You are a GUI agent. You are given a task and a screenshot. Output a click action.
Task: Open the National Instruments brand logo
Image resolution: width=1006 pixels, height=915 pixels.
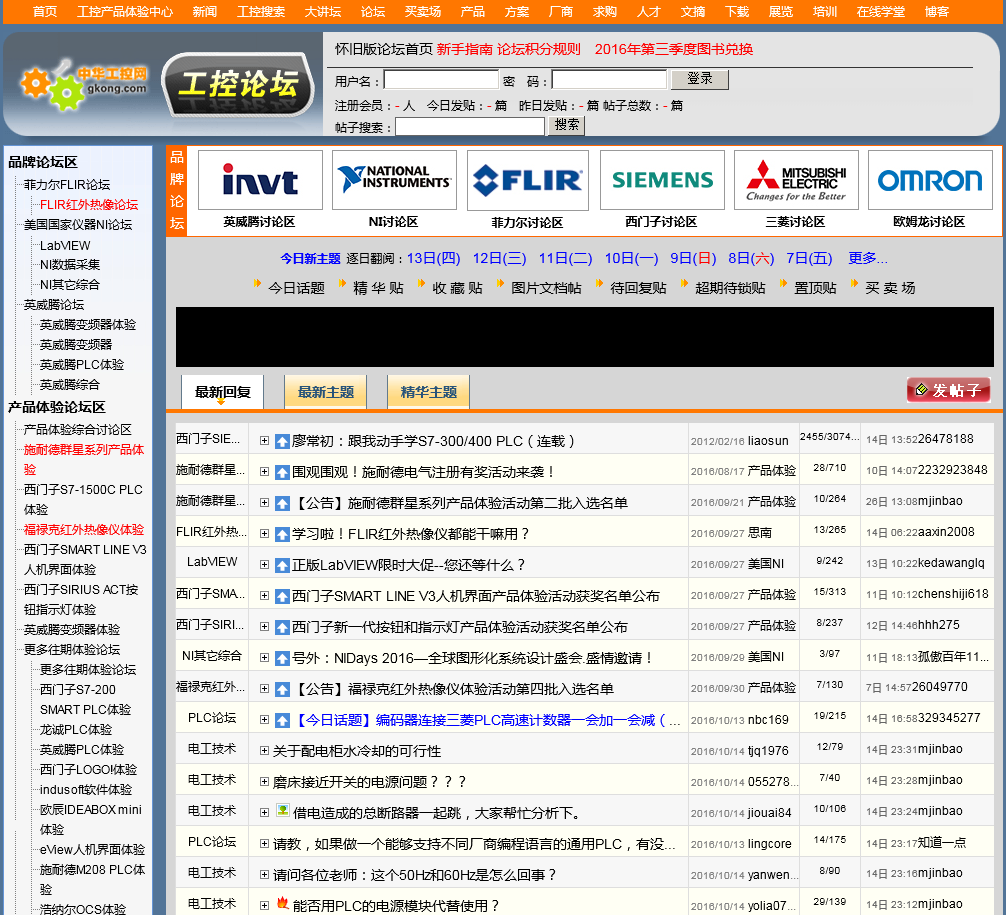[x=394, y=180]
